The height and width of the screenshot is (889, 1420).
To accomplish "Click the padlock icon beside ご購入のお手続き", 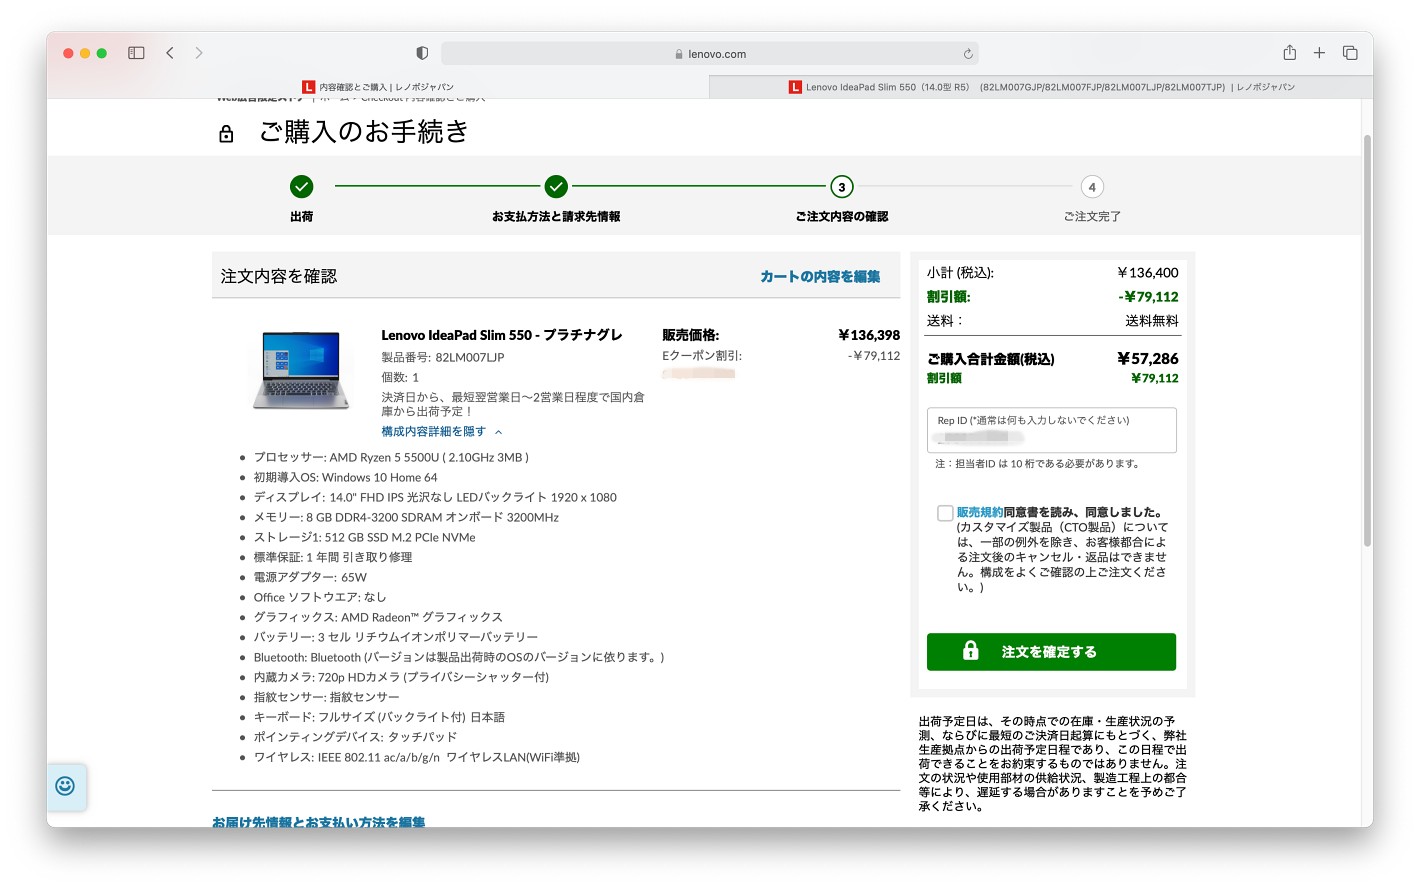I will (x=226, y=134).
